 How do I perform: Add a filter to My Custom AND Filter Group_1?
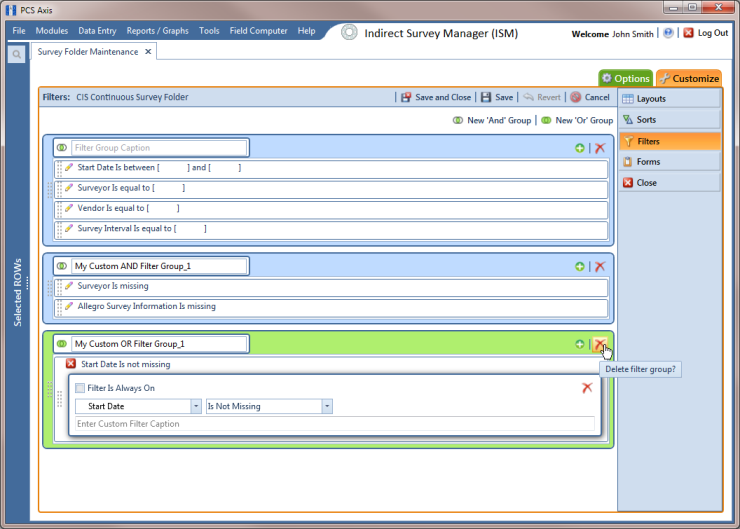coord(580,267)
